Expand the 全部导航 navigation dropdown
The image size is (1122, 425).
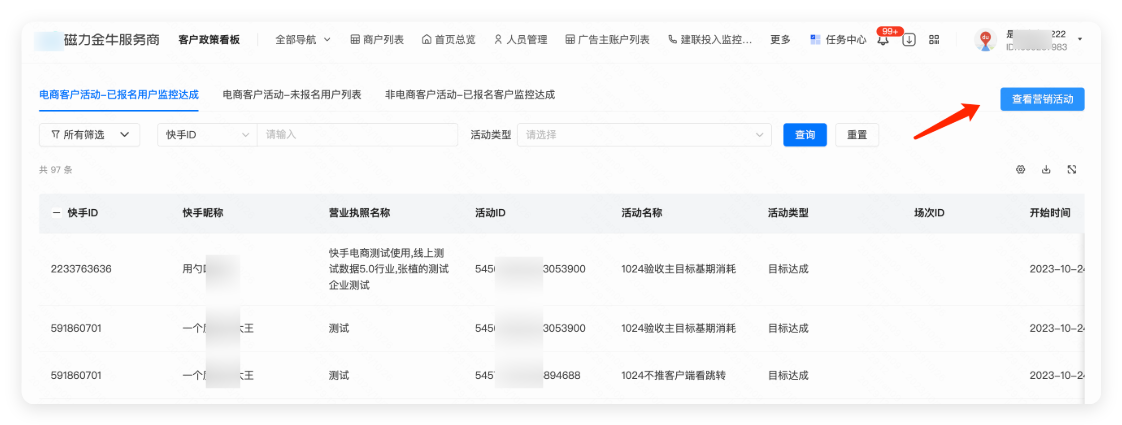click(303, 40)
